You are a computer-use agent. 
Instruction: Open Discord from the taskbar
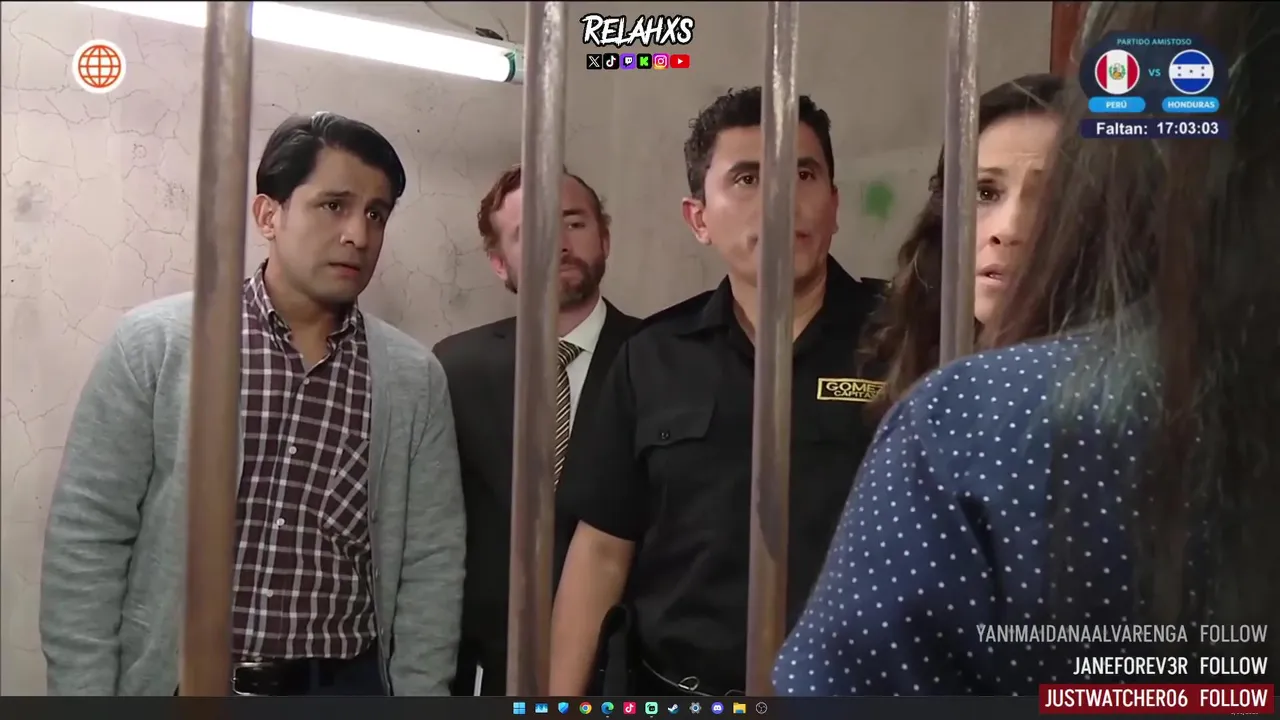point(717,708)
